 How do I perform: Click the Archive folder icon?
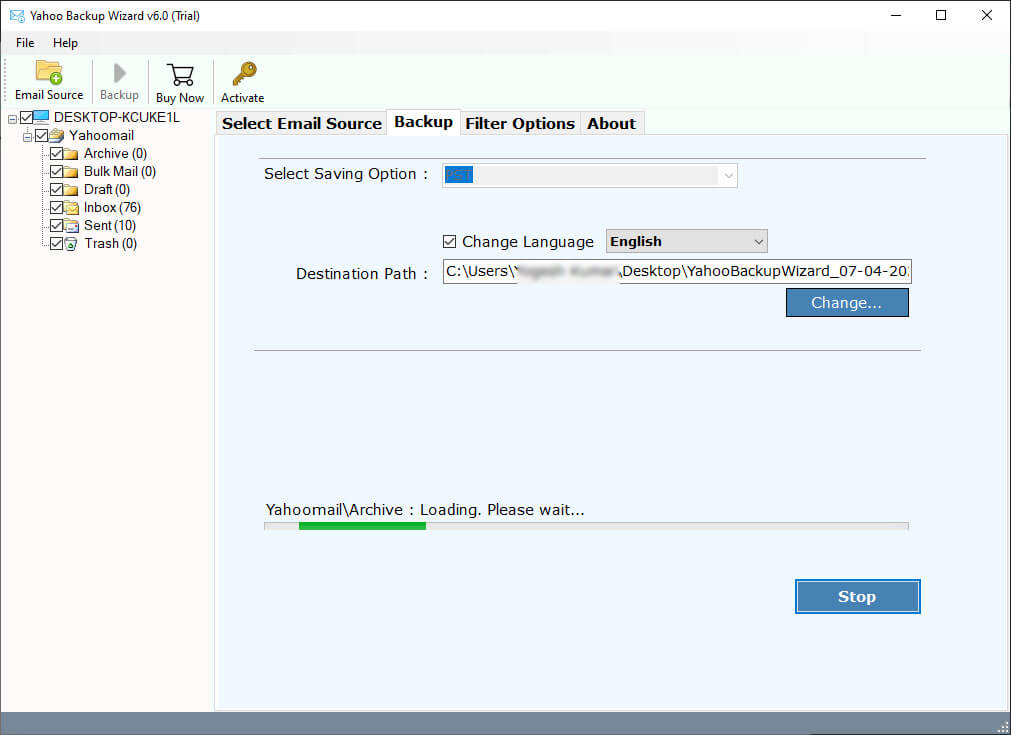(x=71, y=154)
